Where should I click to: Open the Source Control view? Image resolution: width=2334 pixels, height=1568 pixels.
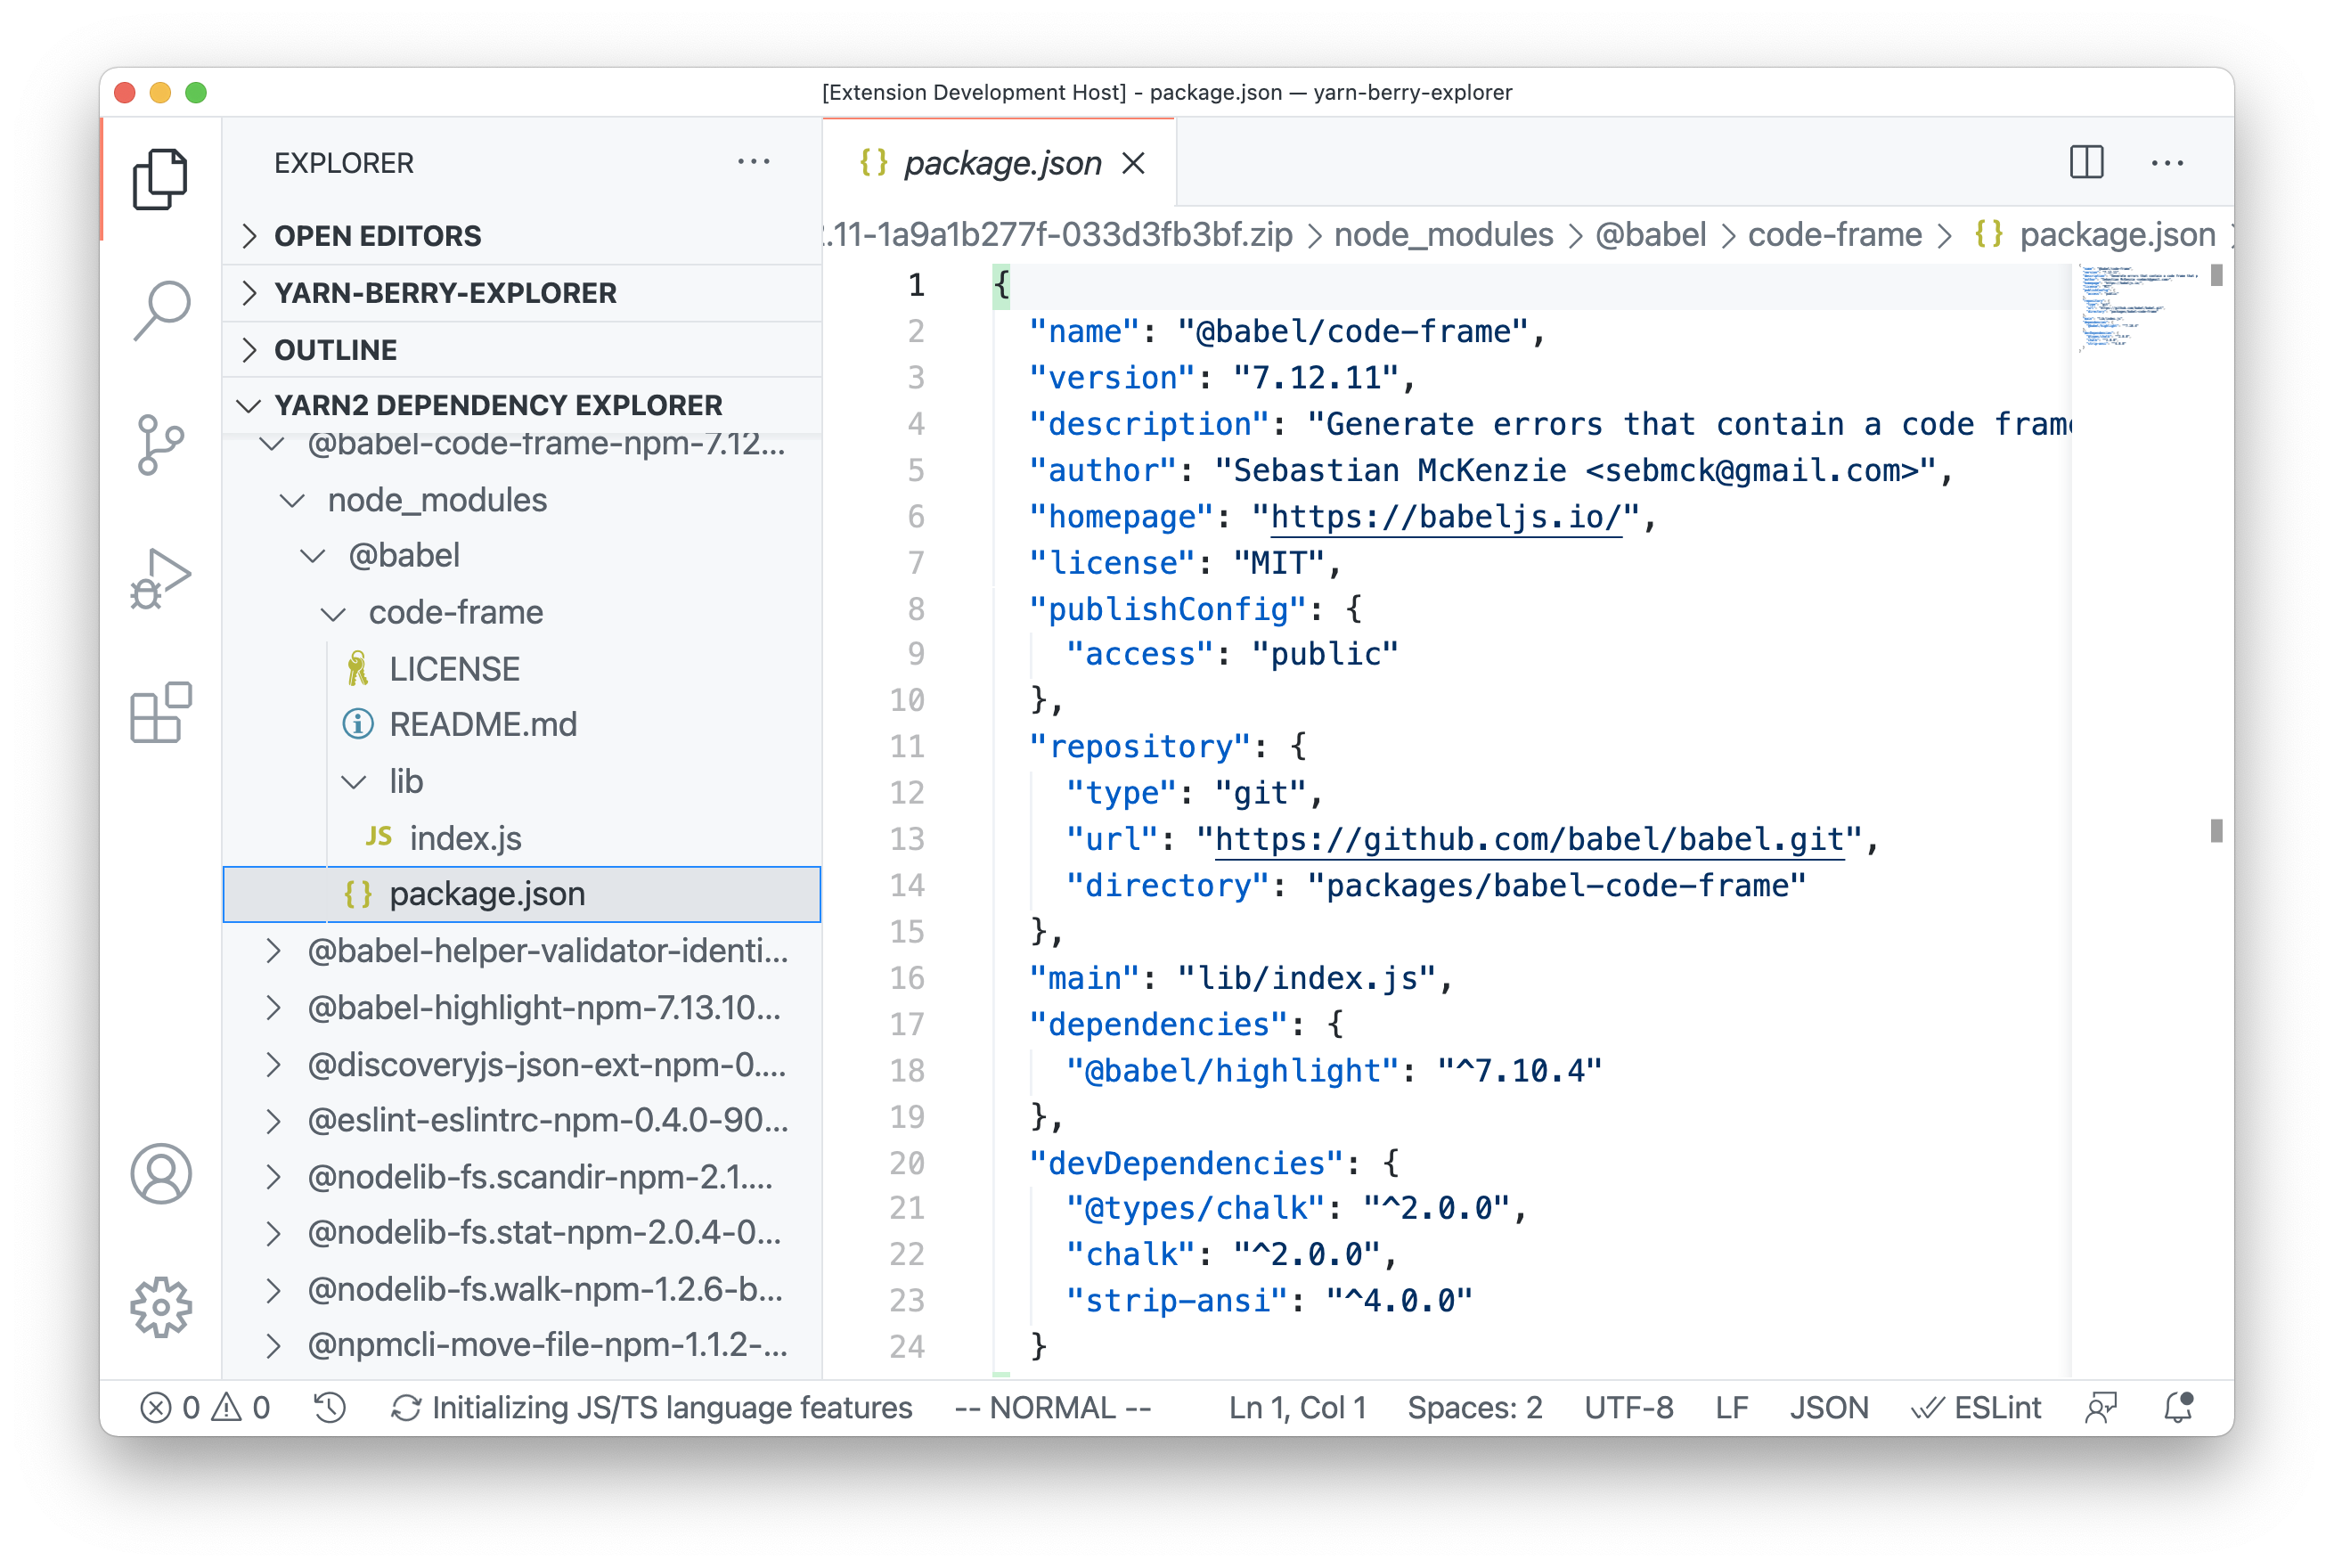coord(161,444)
